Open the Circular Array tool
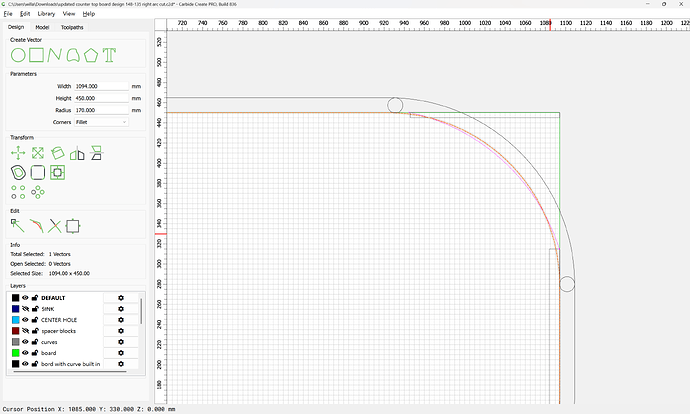Image resolution: width=690 pixels, height=414 pixels. pyautogui.click(x=37, y=191)
